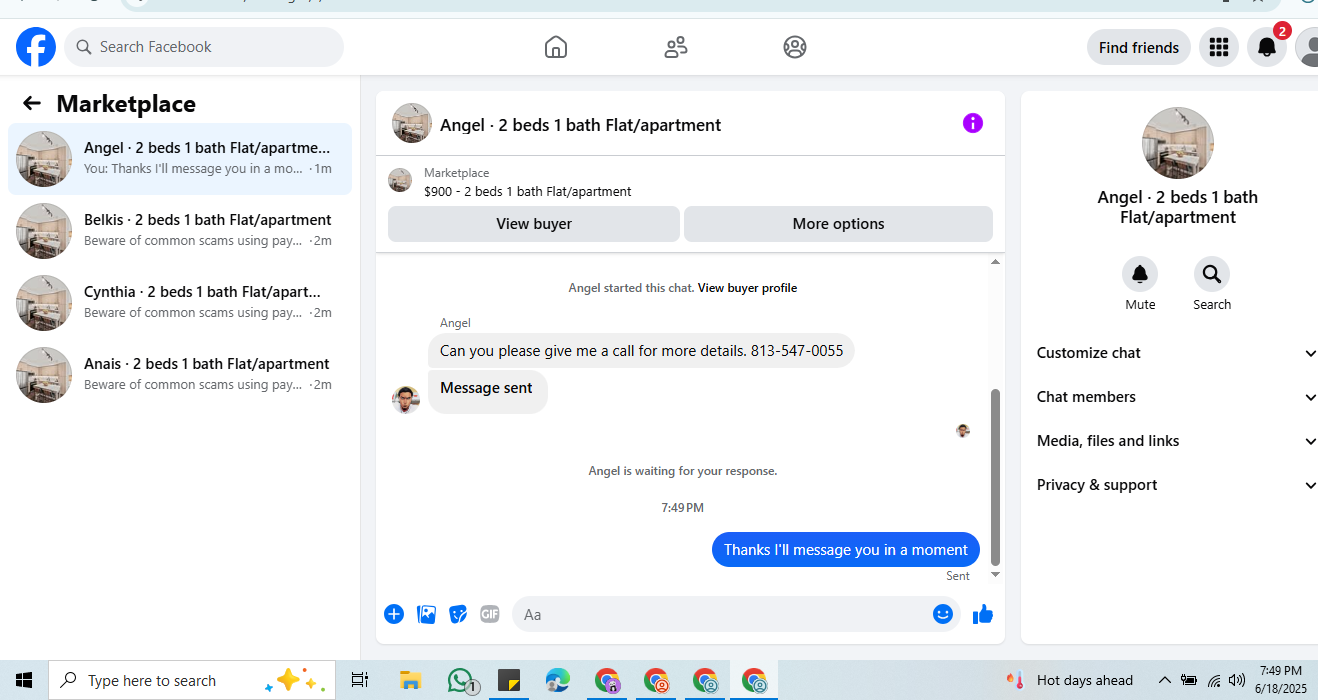The width and height of the screenshot is (1318, 700).
Task: Open notifications bell with 2 badge
Action: pos(1266,47)
